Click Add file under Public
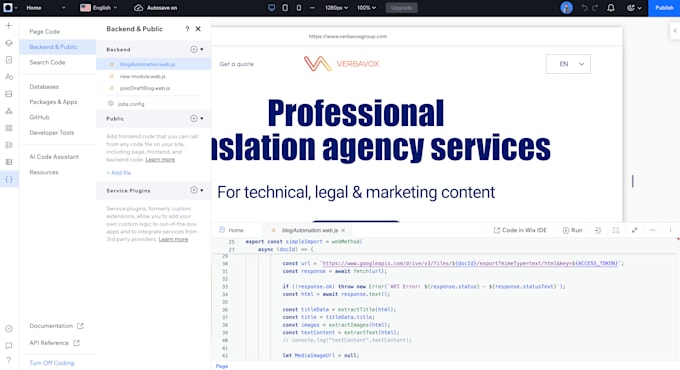The height and width of the screenshot is (370, 680). [x=119, y=173]
